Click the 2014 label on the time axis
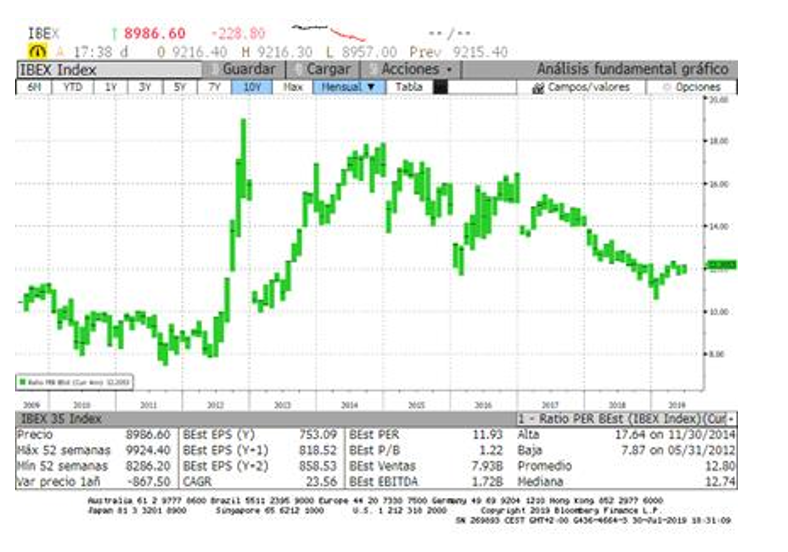 click(350, 405)
